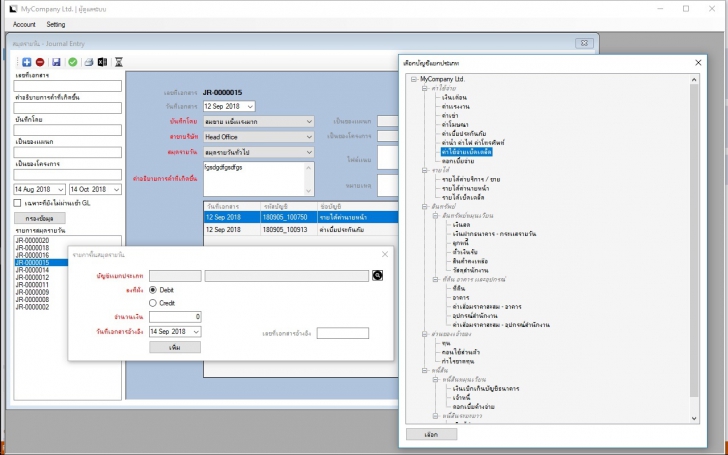This screenshot has height=455, width=728.
Task: Select the Debit radio button
Action: point(153,289)
